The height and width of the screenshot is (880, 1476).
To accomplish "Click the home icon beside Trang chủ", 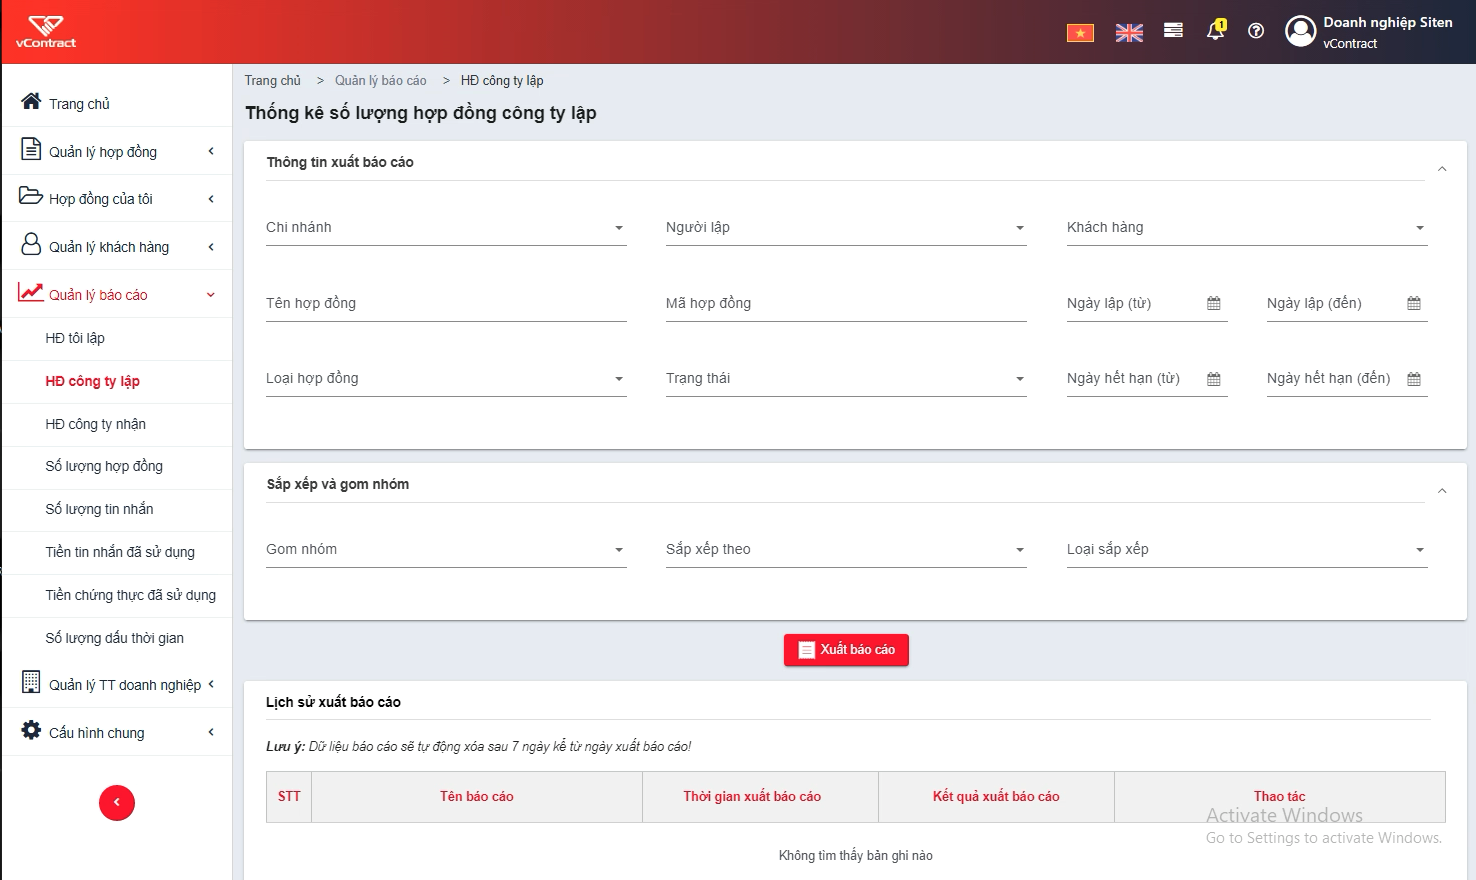I will tap(31, 102).
